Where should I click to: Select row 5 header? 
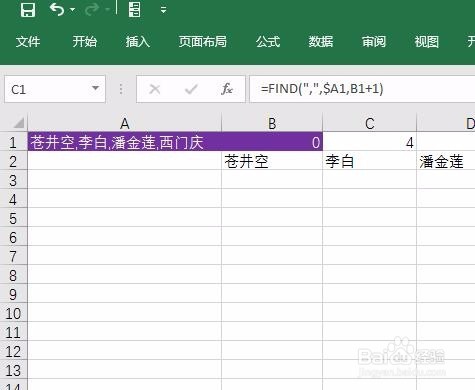pos(13,219)
